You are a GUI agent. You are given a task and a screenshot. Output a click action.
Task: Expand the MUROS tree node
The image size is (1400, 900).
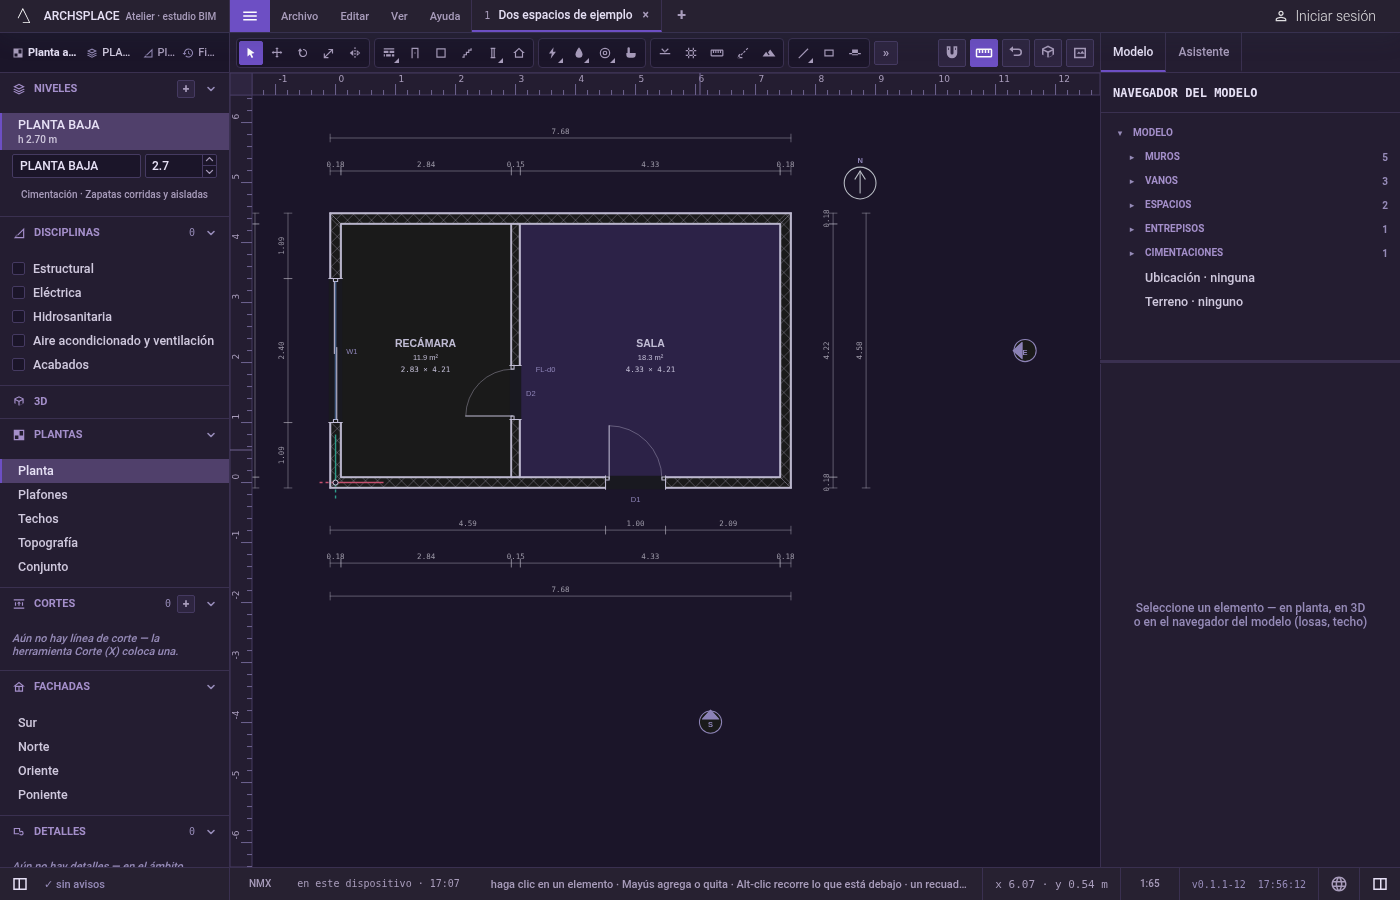(x=1132, y=157)
